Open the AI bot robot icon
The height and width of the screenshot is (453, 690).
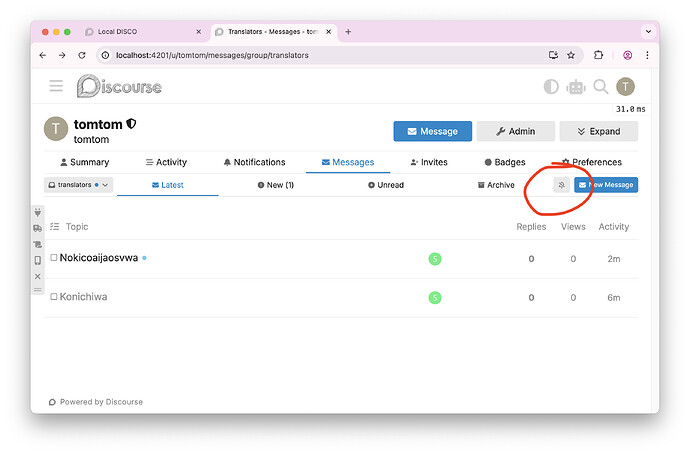(576, 87)
